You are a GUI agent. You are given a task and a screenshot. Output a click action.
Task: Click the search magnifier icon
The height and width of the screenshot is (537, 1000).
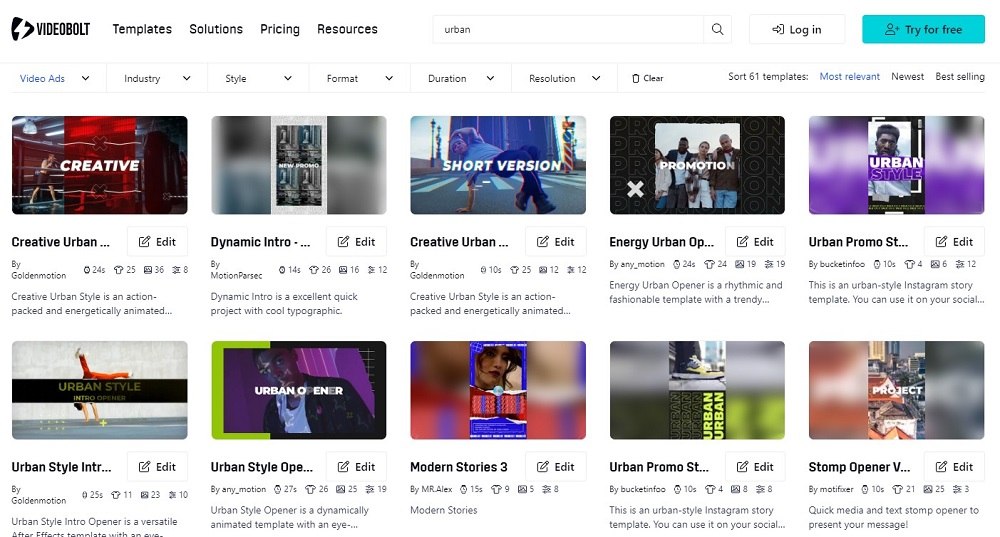coord(717,29)
